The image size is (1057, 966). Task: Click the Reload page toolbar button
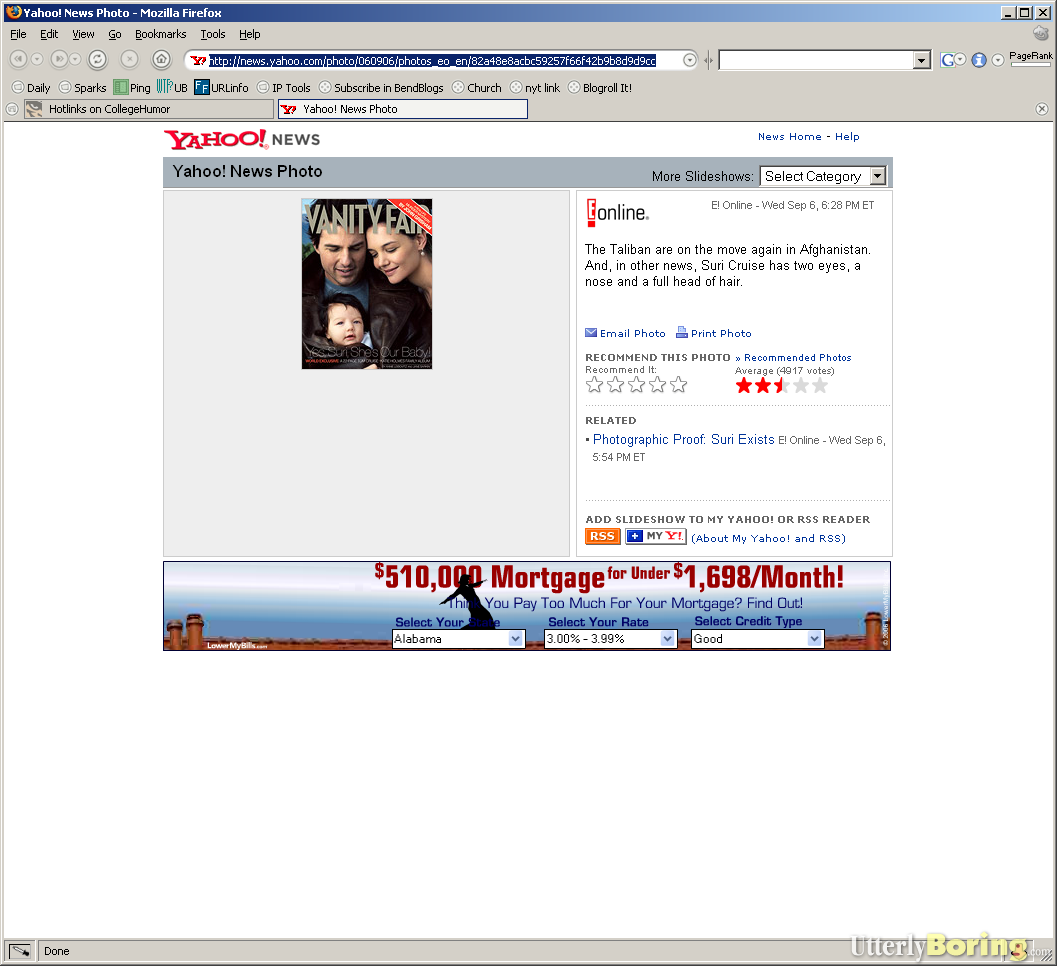pos(97,59)
